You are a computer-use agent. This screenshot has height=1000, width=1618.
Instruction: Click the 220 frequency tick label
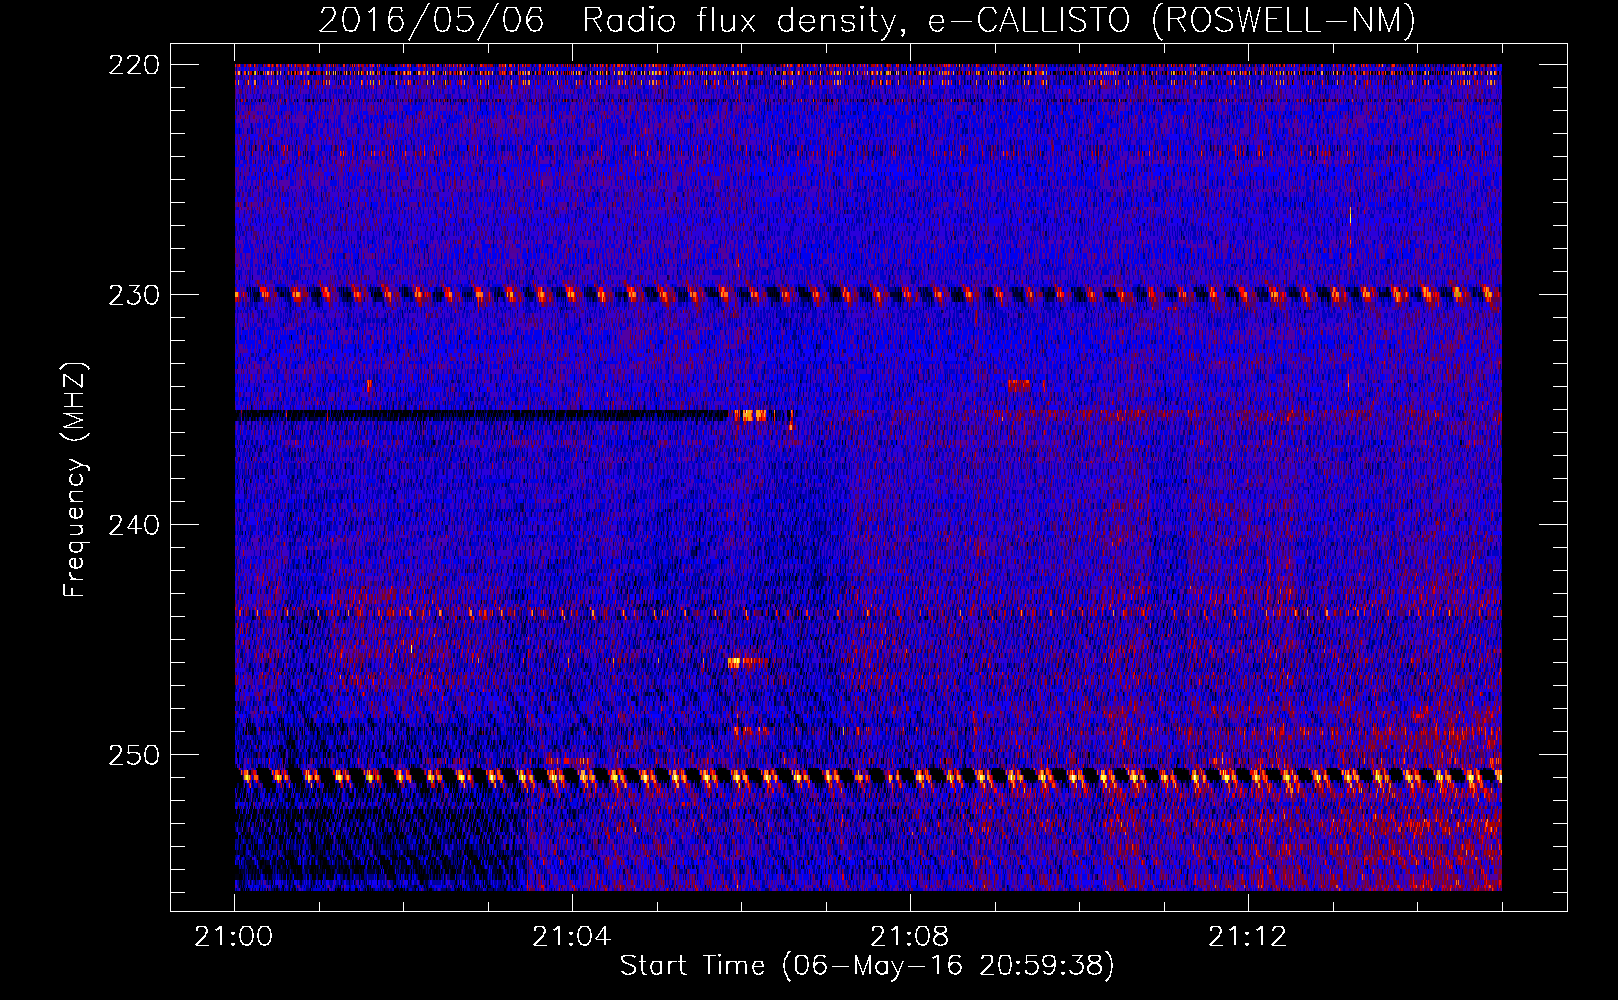pos(133,64)
